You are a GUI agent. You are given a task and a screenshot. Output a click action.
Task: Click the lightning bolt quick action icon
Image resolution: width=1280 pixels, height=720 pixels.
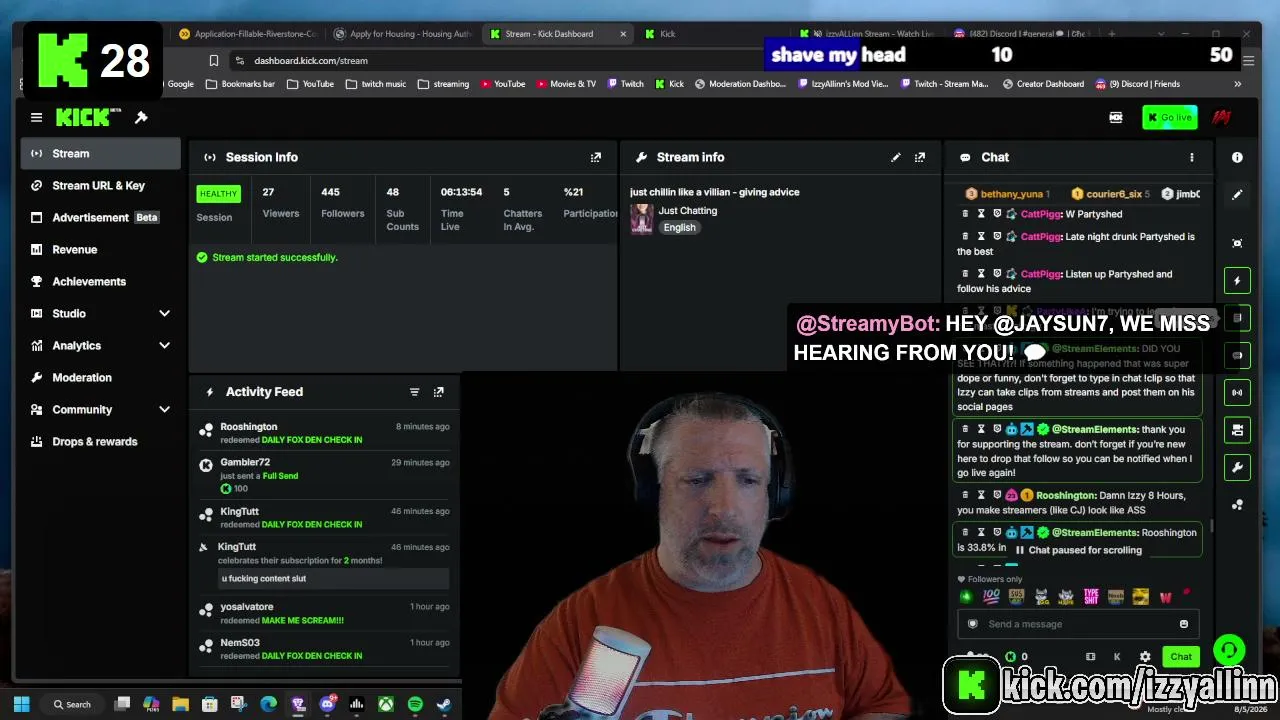1237,281
